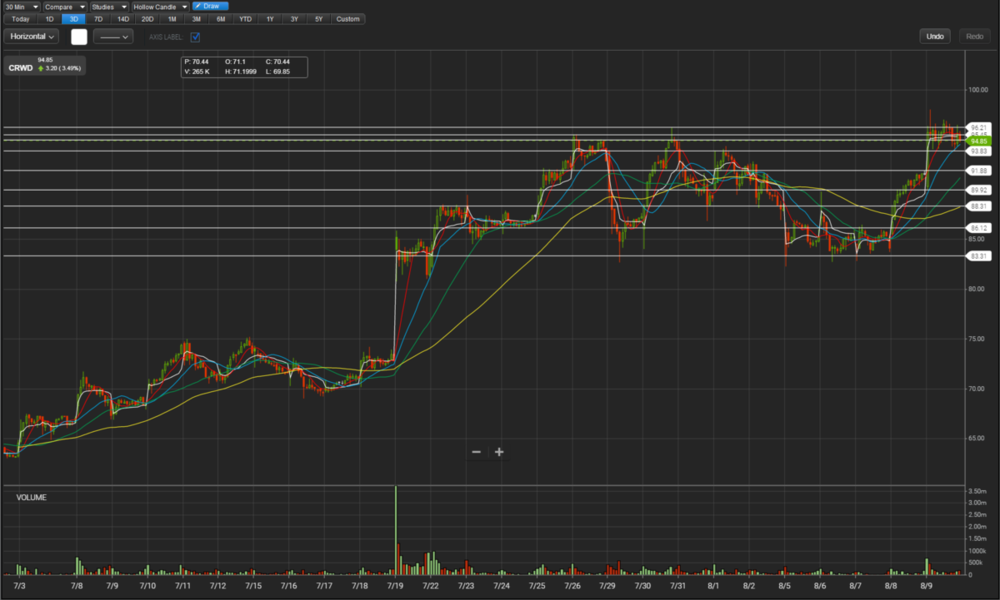Open the 30 Min interval dropdown
1000x600 pixels.
click(x=21, y=6)
